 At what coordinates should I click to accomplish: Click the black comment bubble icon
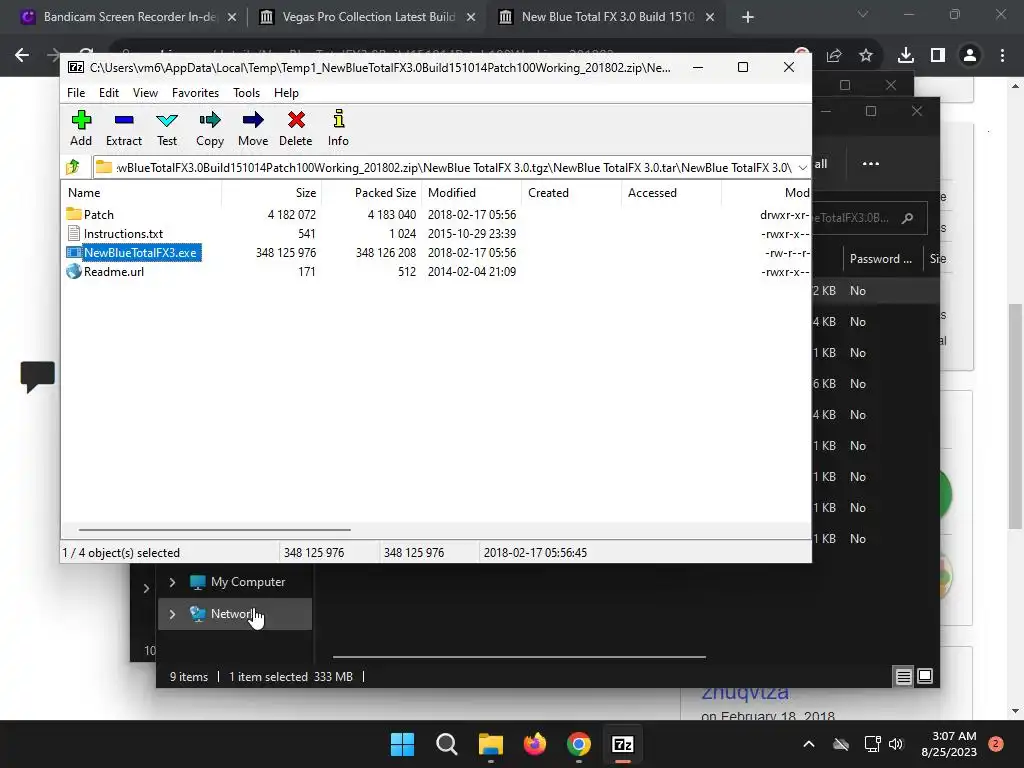coord(37,376)
